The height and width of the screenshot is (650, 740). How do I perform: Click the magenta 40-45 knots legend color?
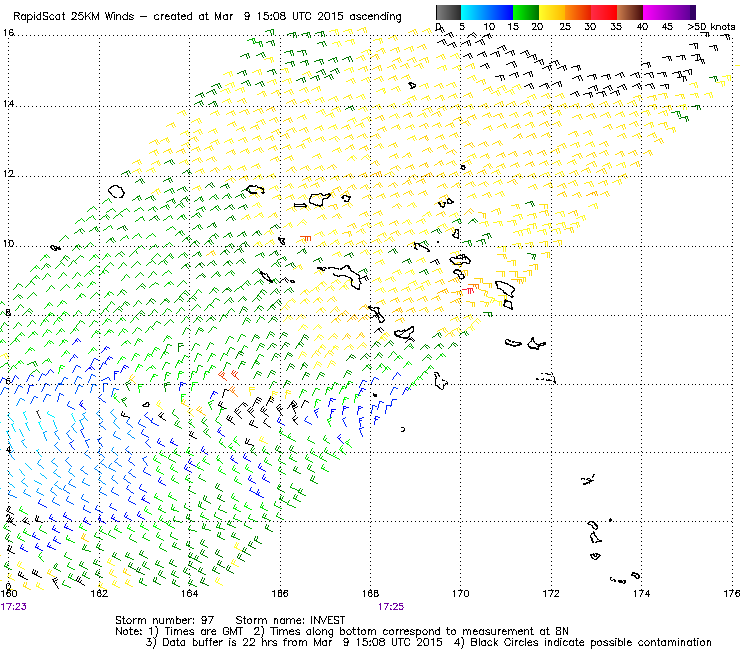(656, 12)
